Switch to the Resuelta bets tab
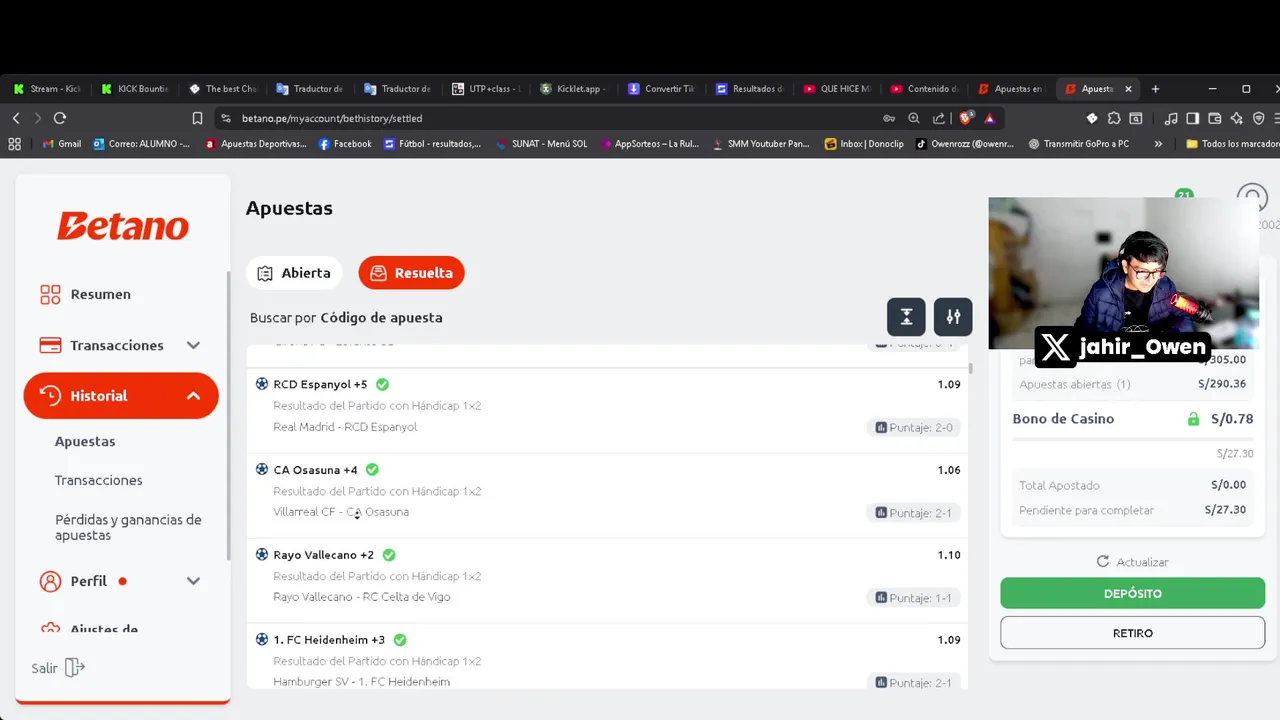The height and width of the screenshot is (720, 1280). pyautogui.click(x=411, y=273)
